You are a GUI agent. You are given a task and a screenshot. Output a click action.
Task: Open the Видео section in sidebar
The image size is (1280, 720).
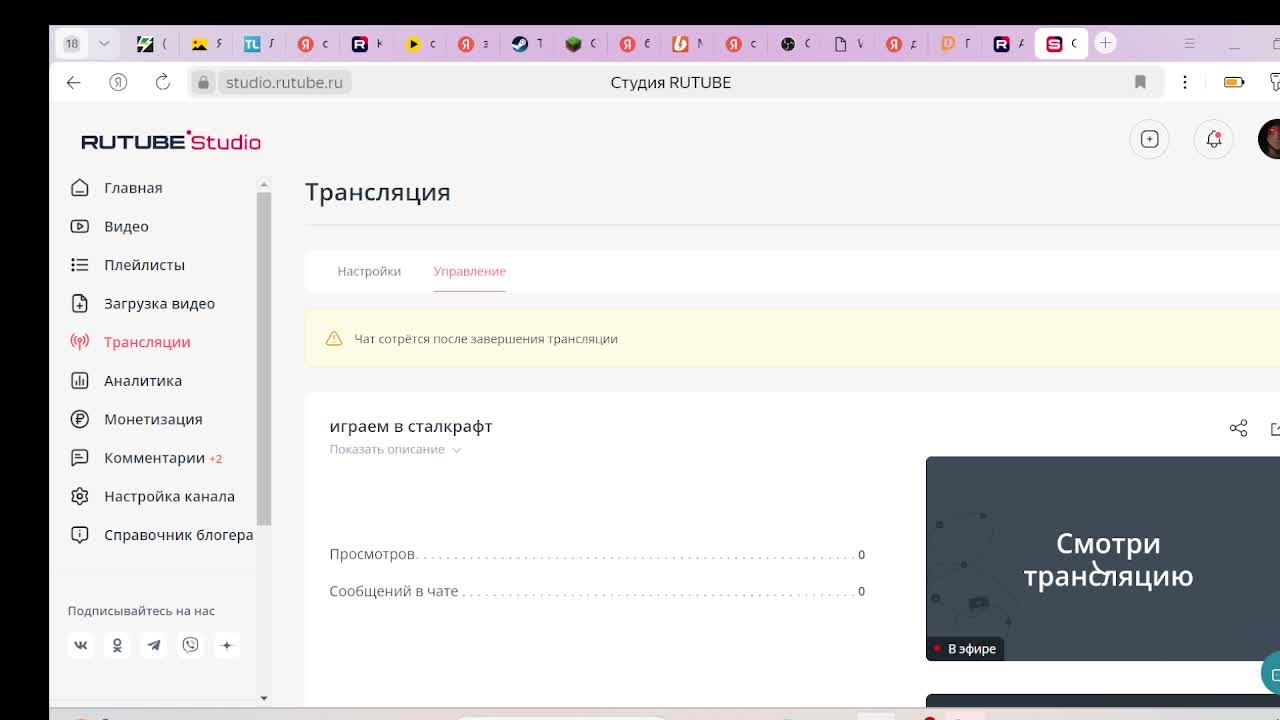pos(126,226)
